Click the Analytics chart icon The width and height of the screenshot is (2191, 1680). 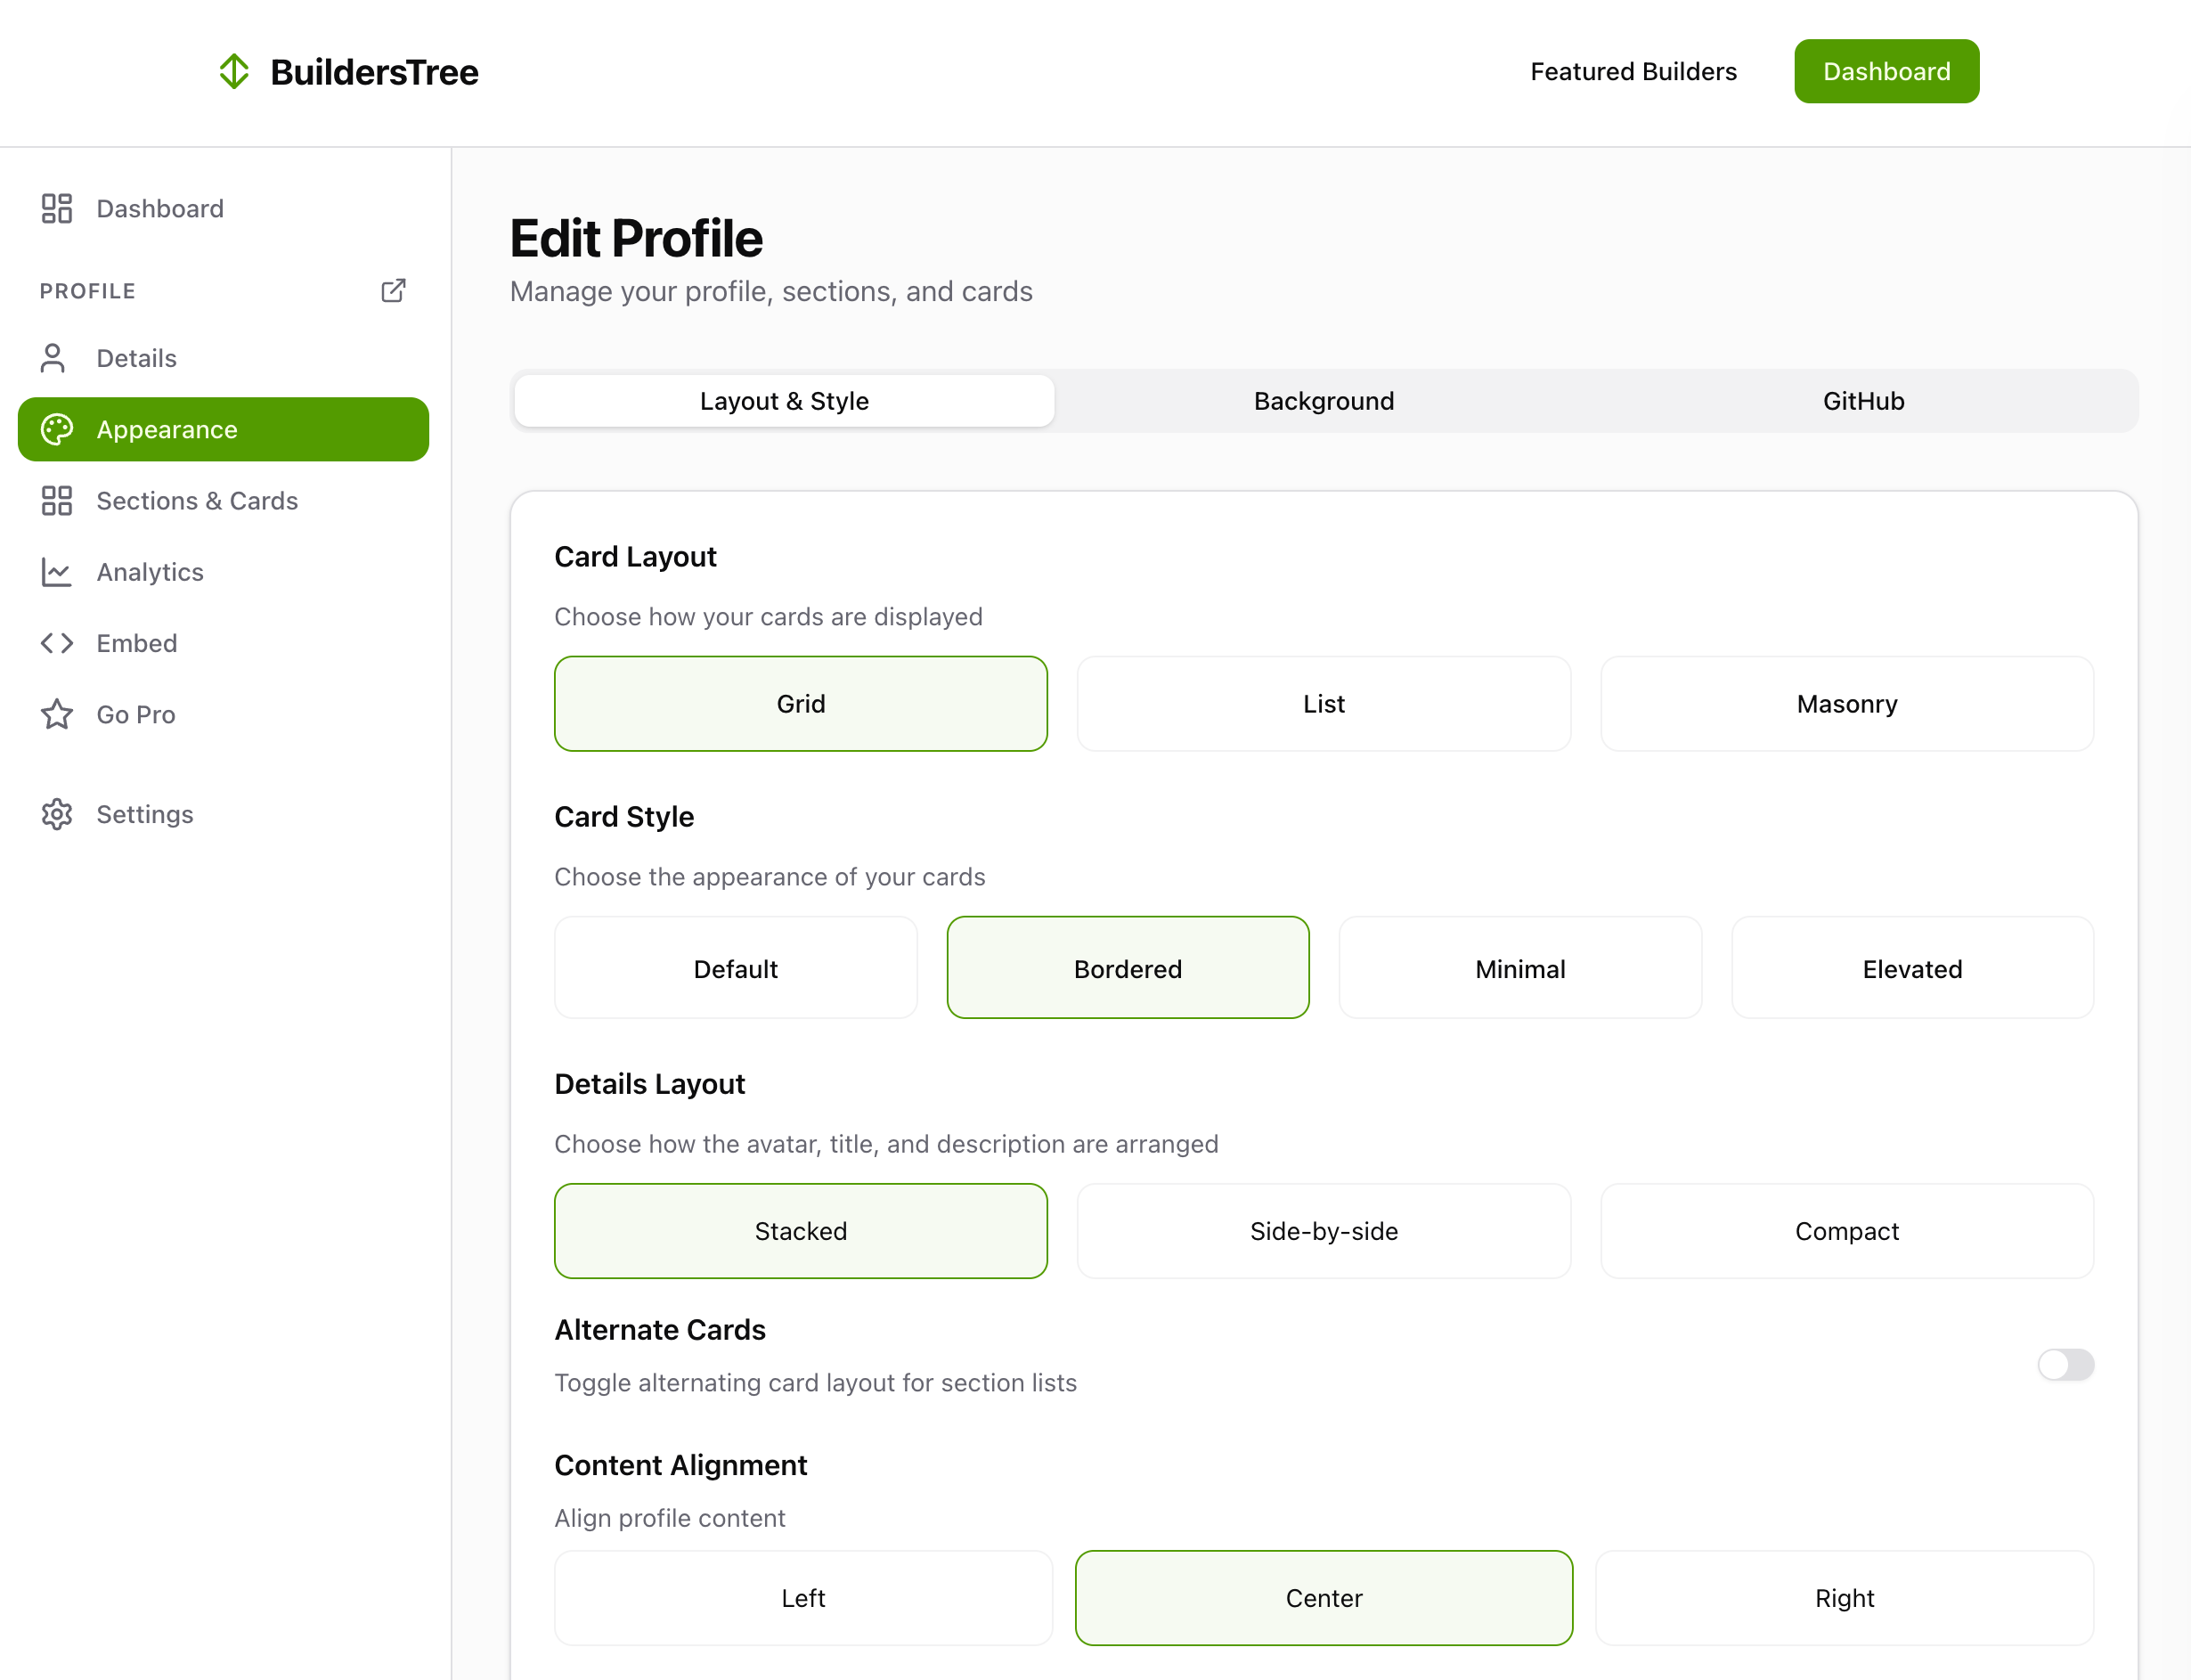57,572
